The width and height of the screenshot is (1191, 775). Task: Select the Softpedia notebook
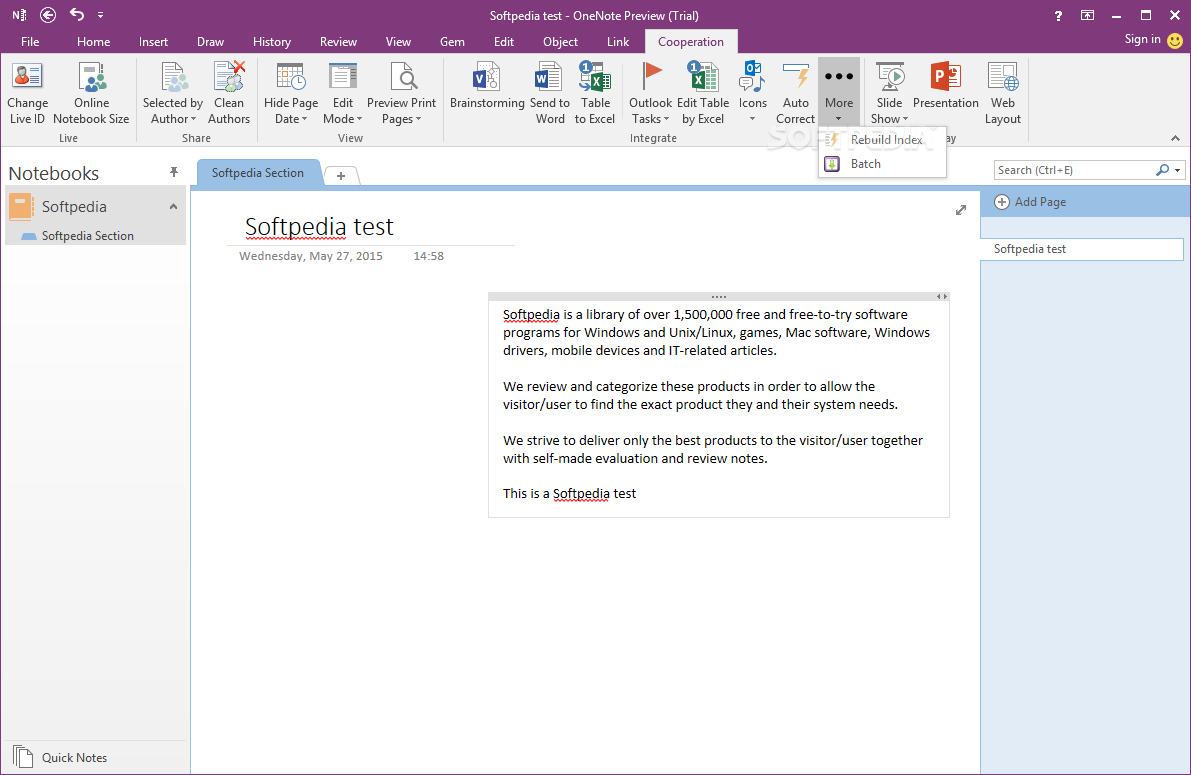point(95,207)
